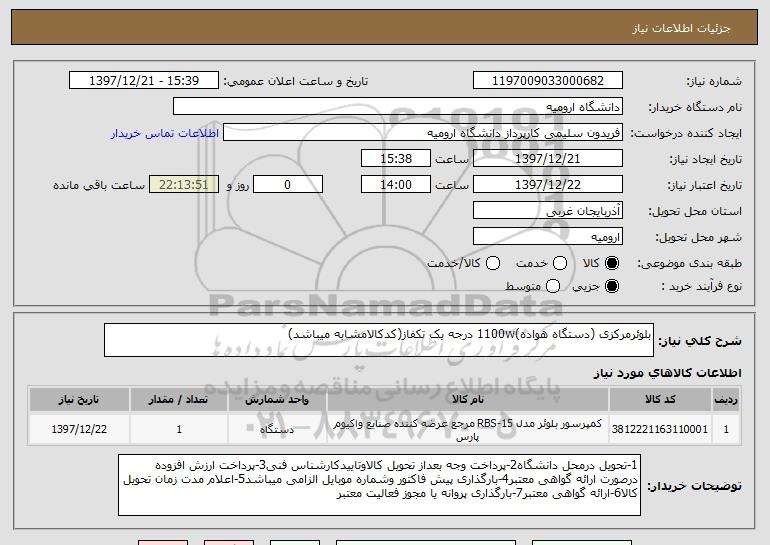The width and height of the screenshot is (770, 545).
Task: Click the buyer notes text area
Action: (380, 485)
